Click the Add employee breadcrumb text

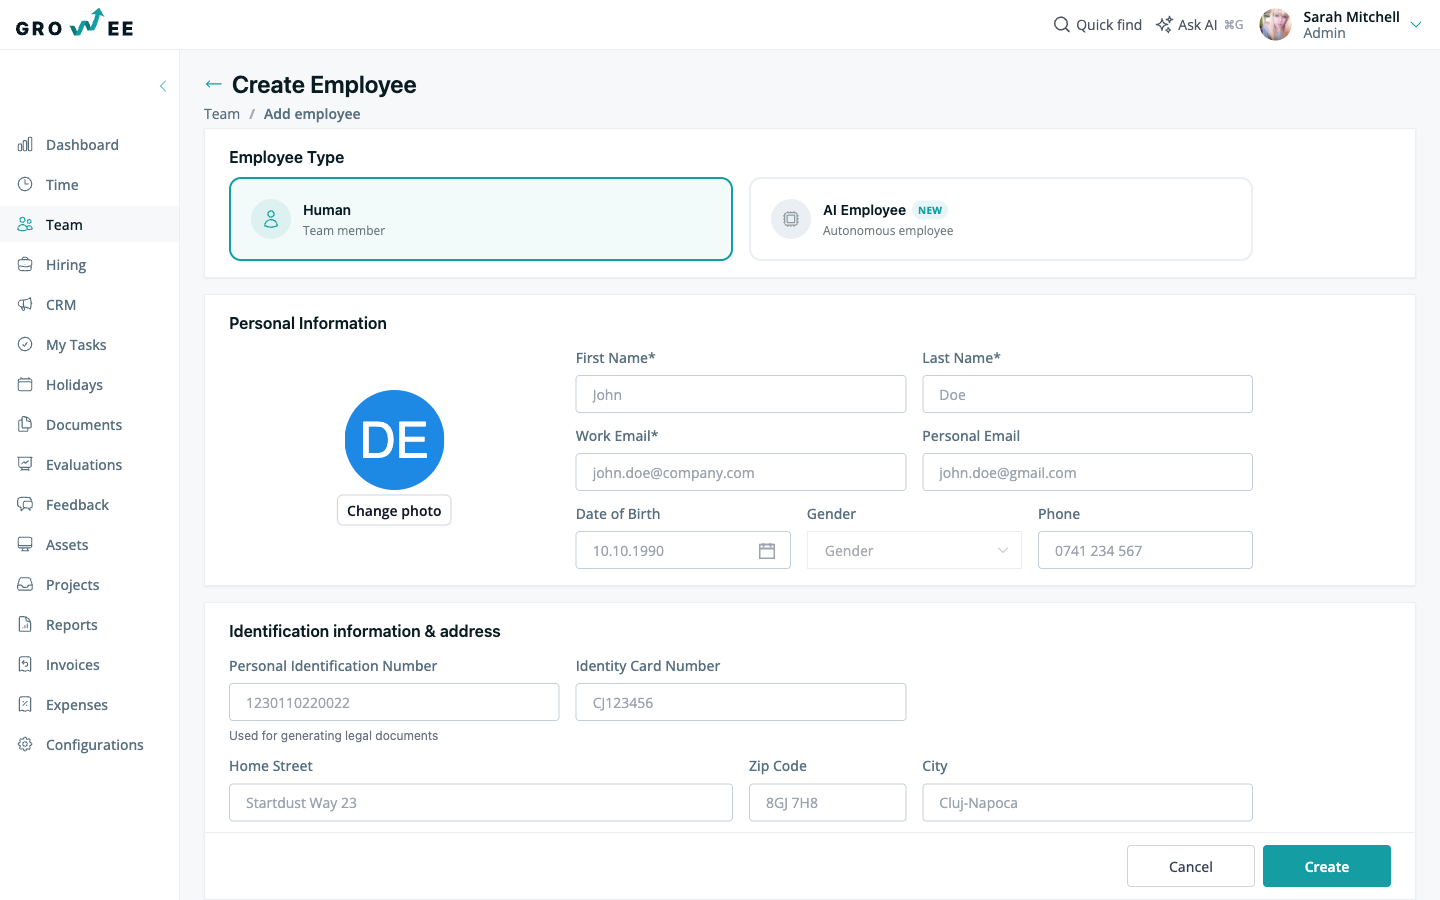312,114
